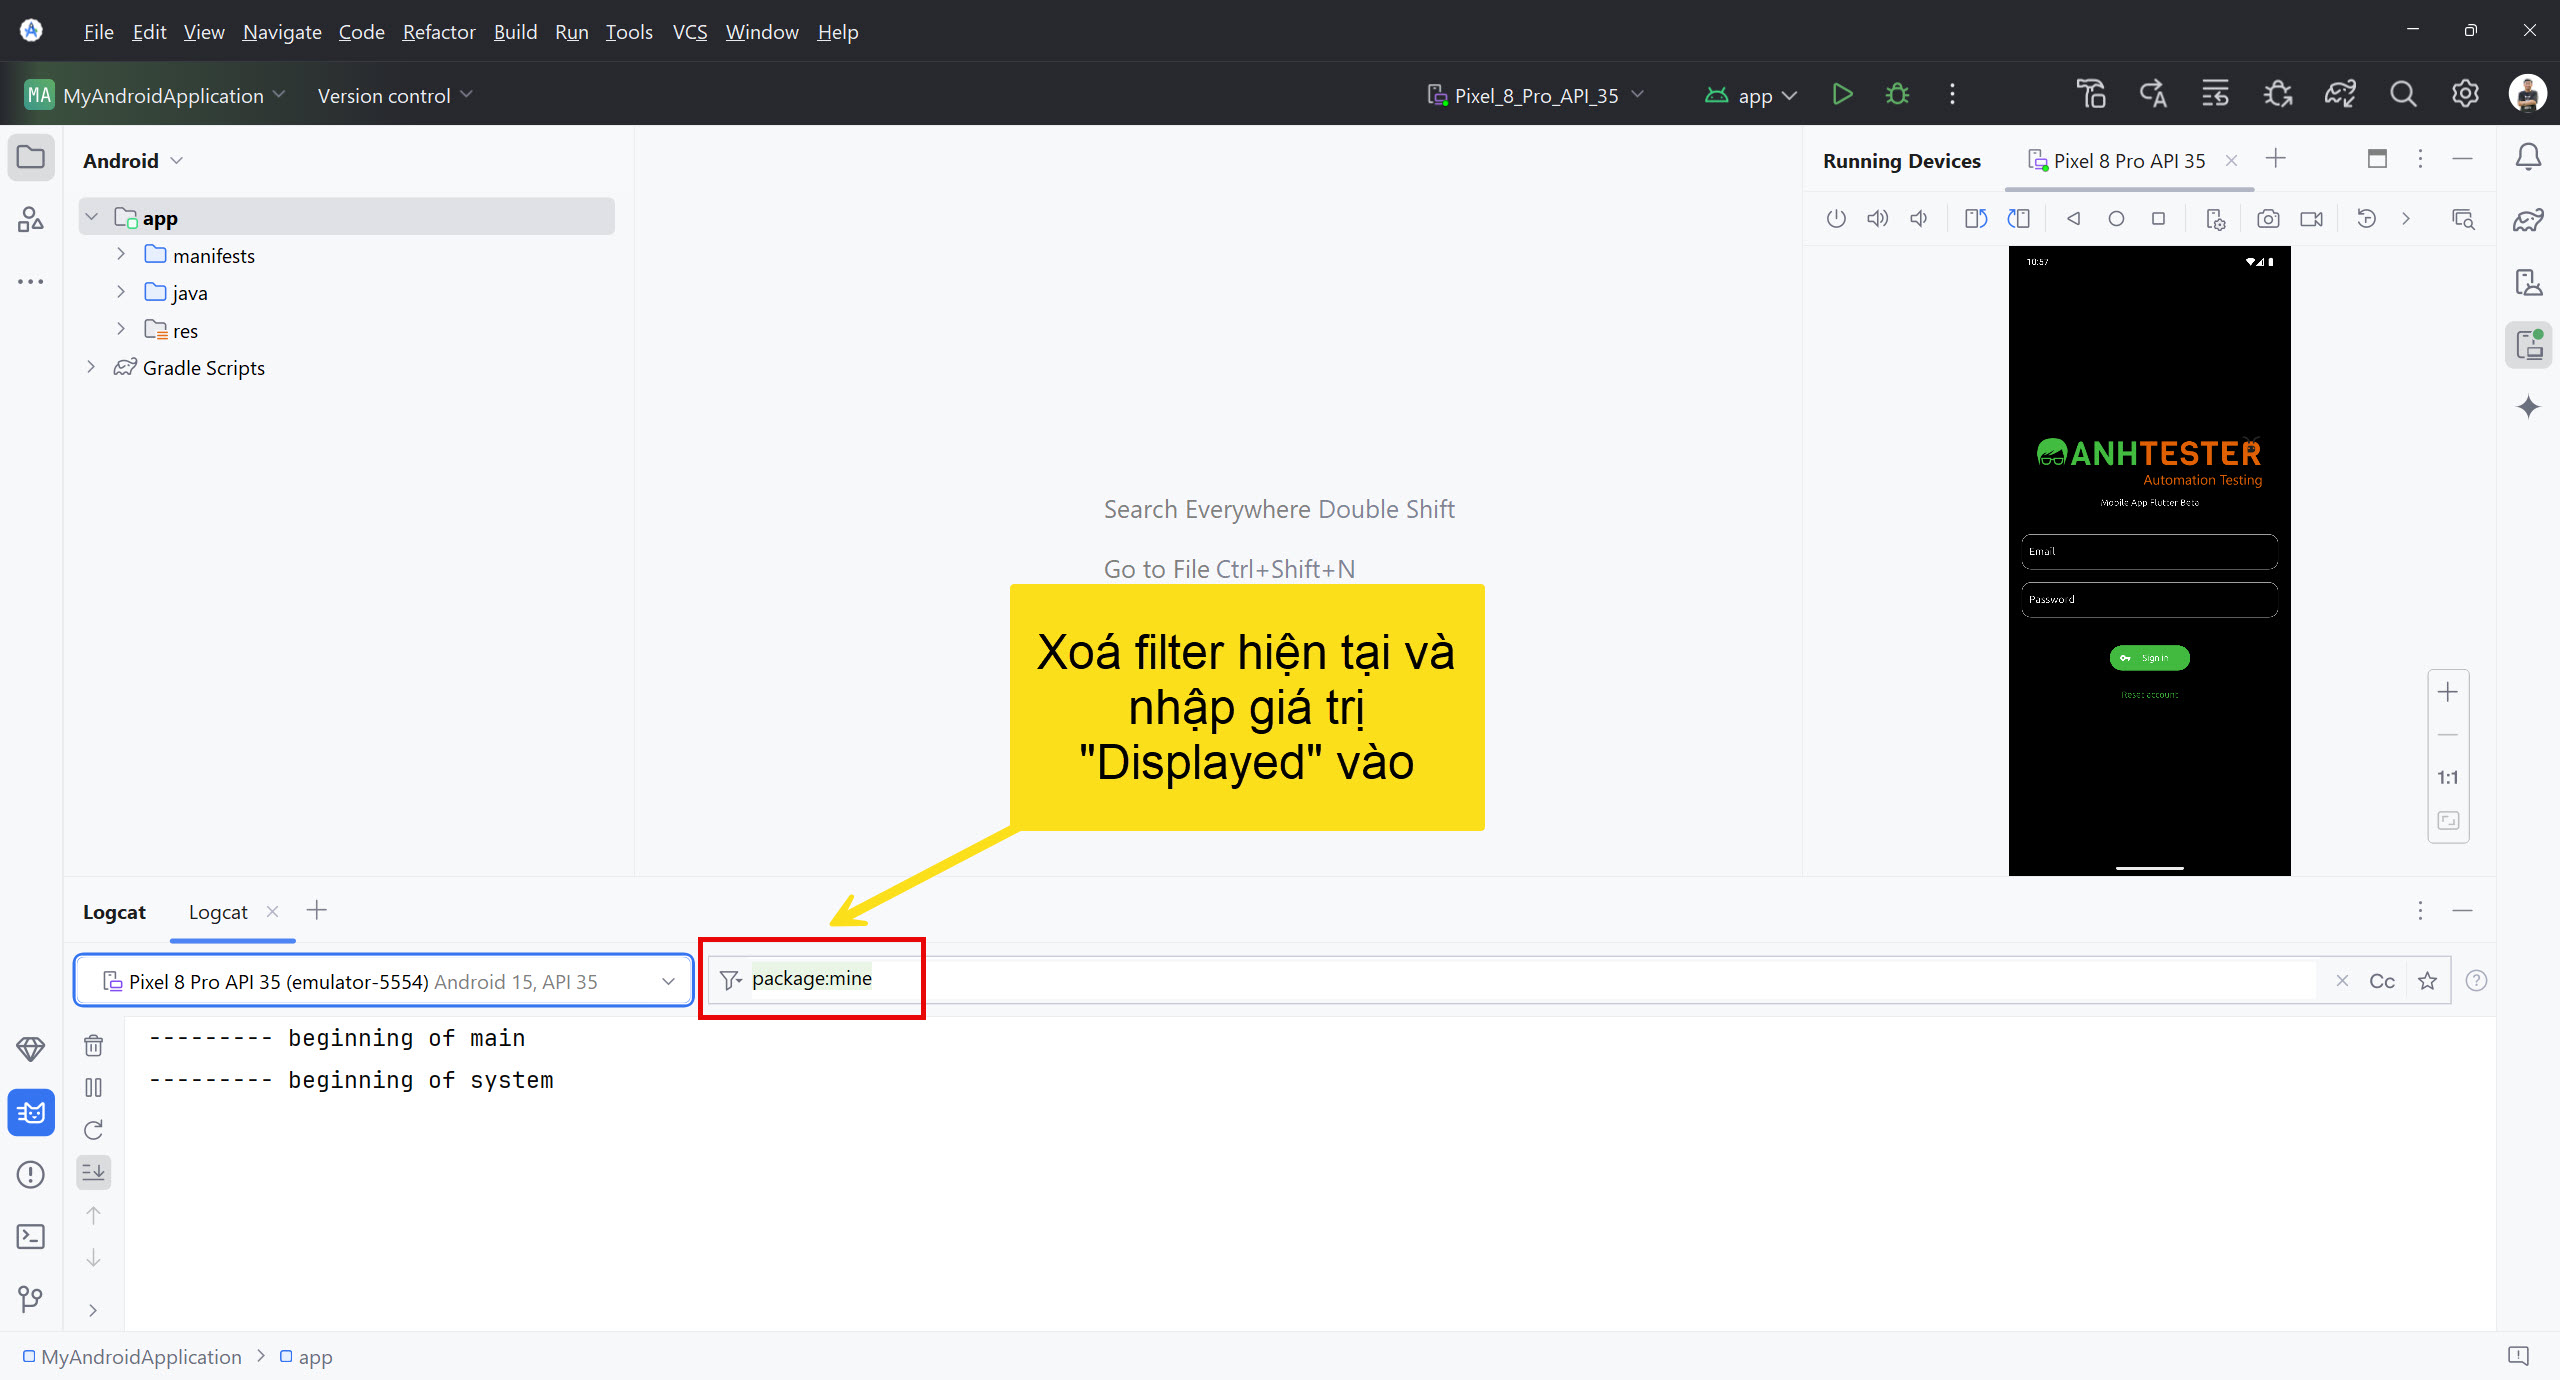Click Sign in button on emulator screen
Screen dimensions: 2560x1380
click(2149, 658)
